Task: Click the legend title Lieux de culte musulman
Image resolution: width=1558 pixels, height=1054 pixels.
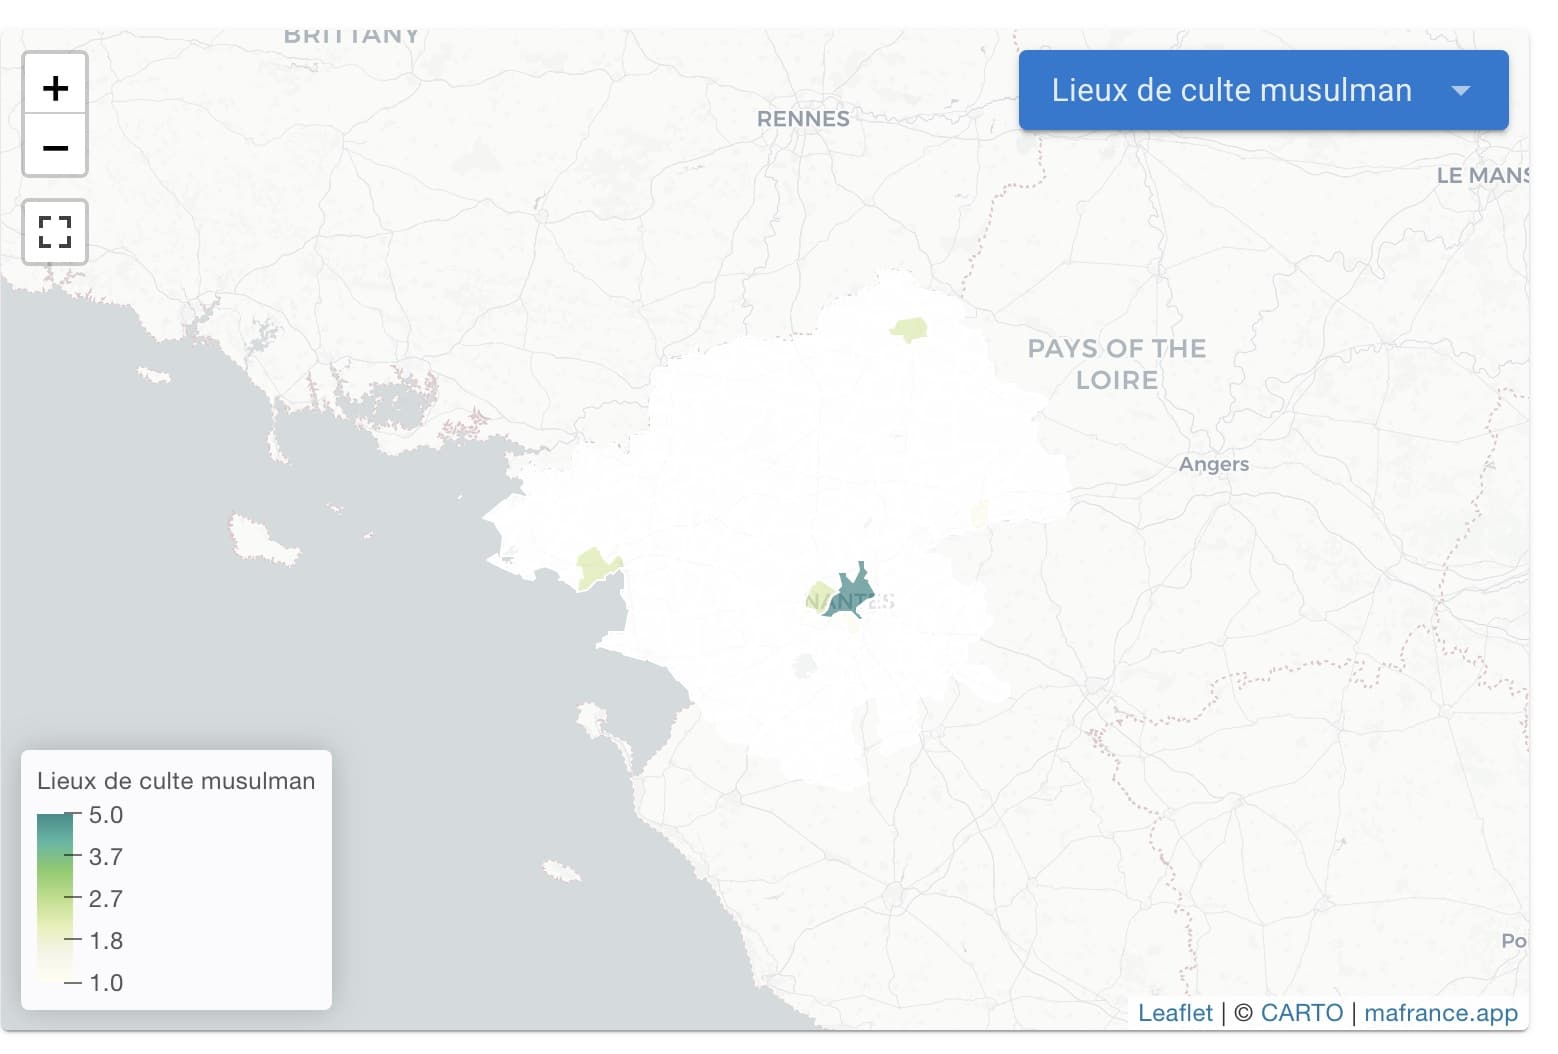Action: (176, 781)
